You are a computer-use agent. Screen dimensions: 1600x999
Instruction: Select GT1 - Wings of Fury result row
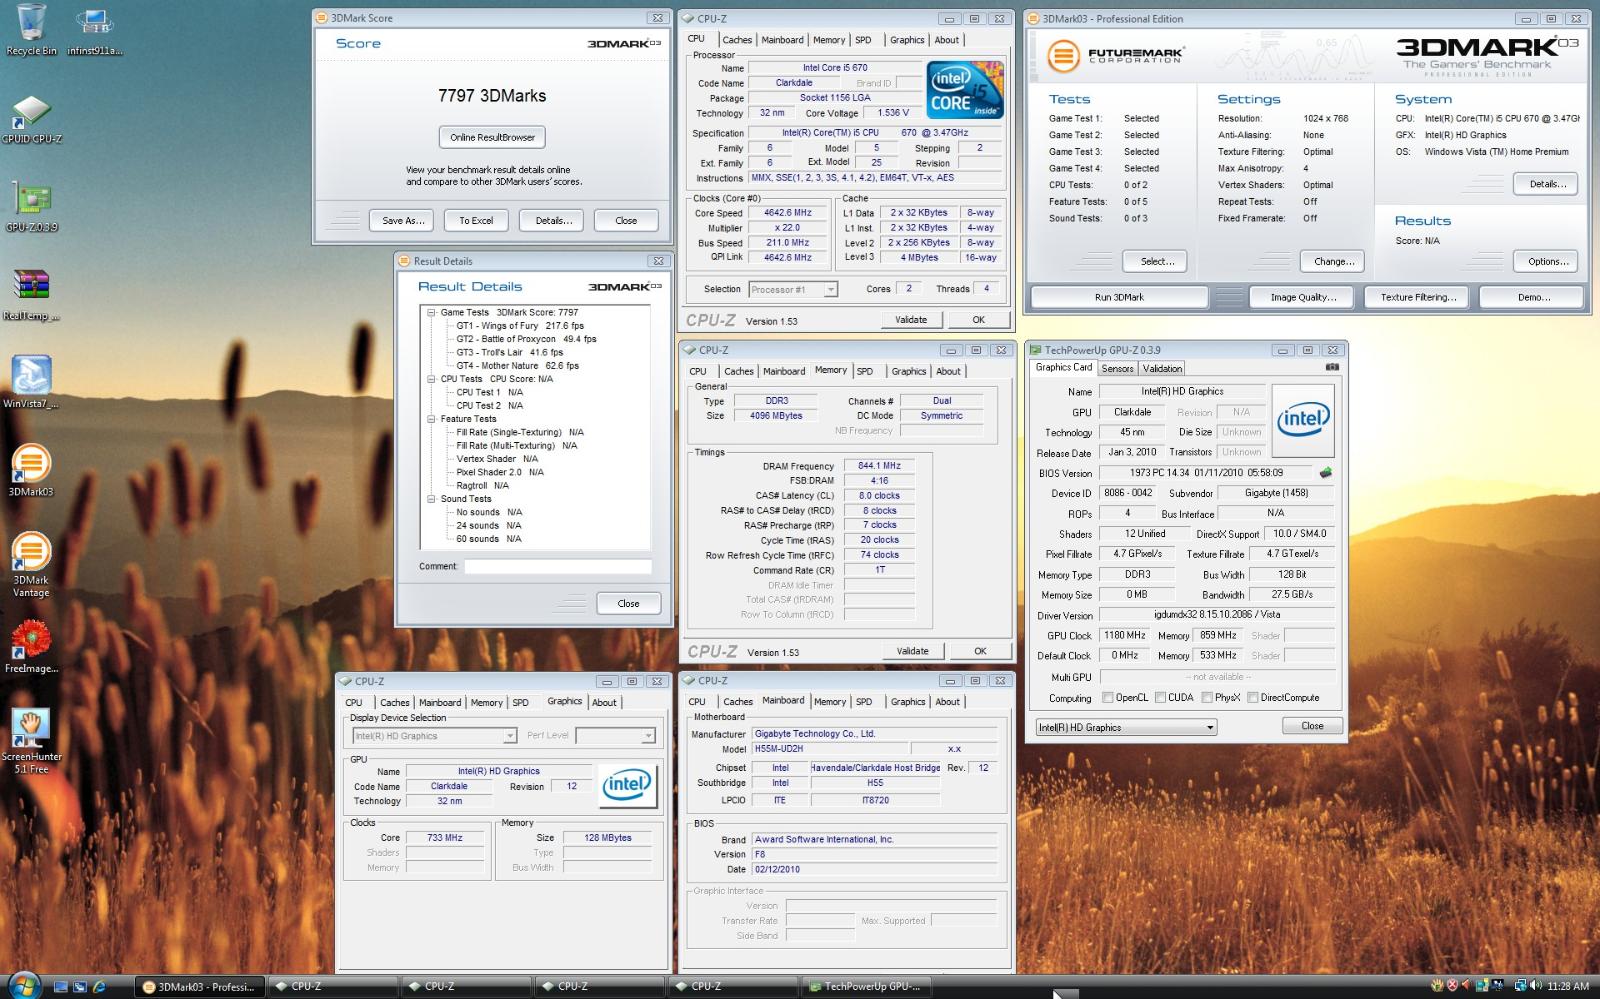point(520,325)
